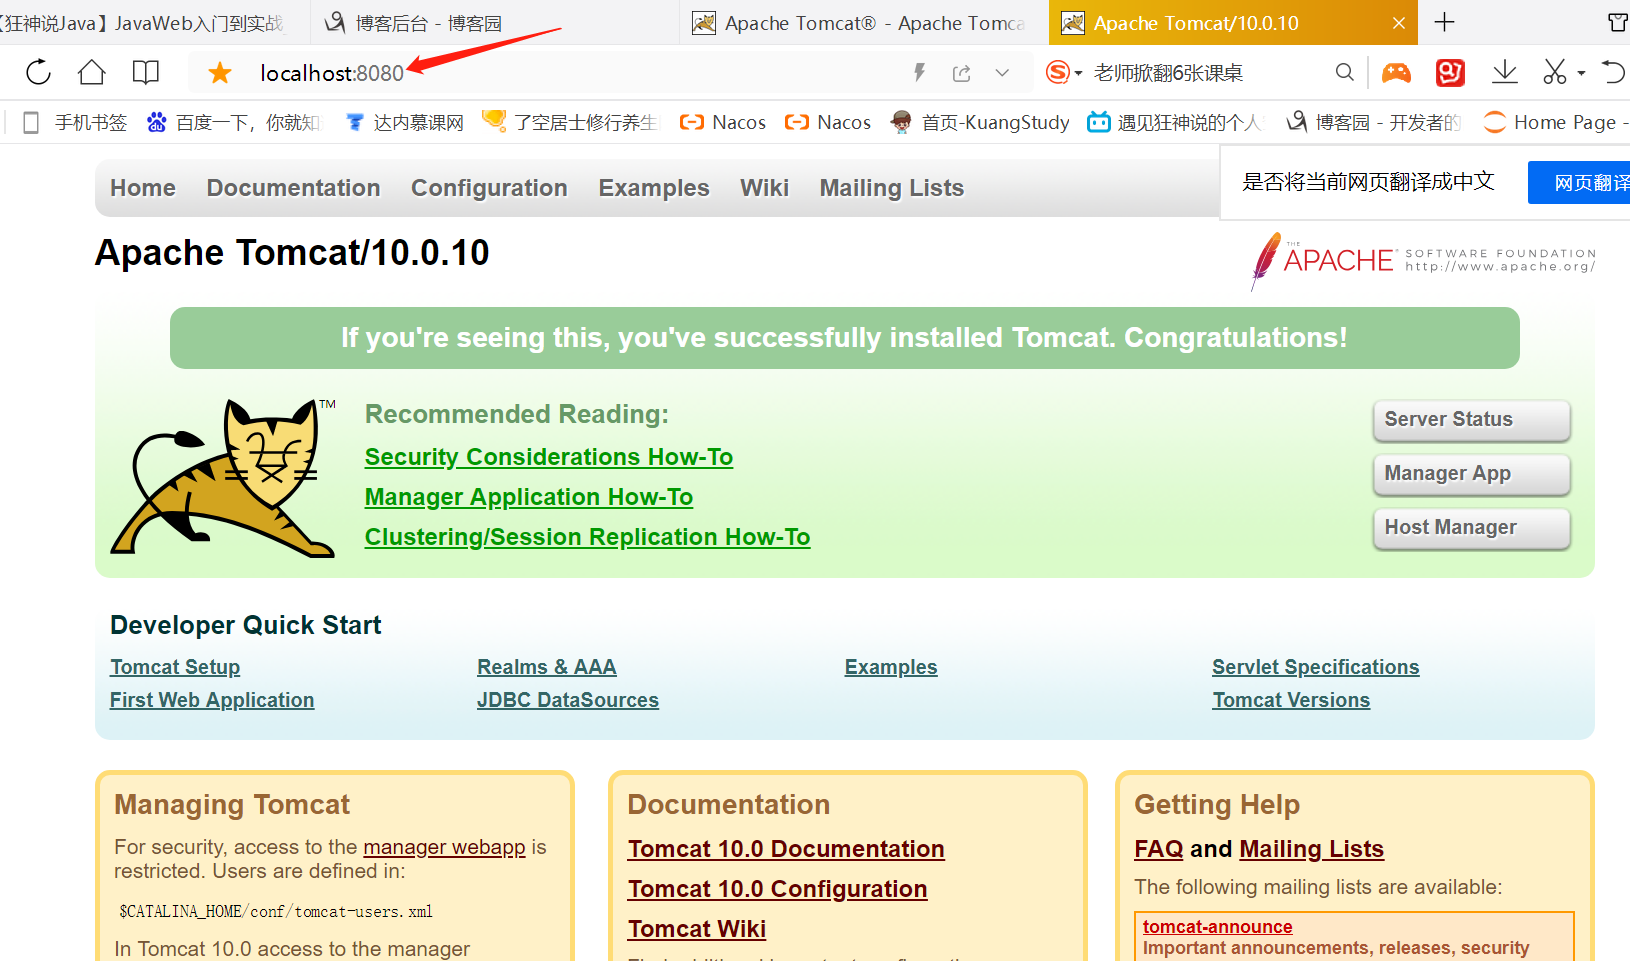Open the first Nacos bookmark
The height and width of the screenshot is (961, 1630).
[x=722, y=122]
